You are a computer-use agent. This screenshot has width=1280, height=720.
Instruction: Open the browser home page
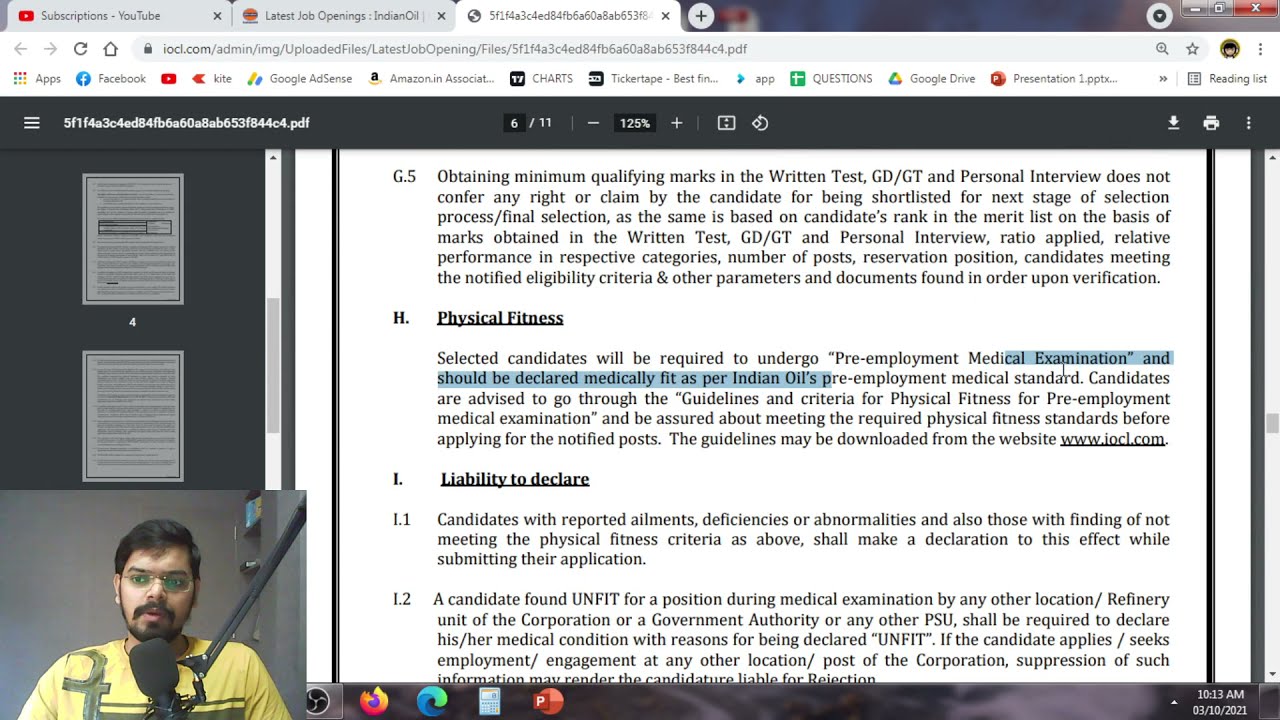click(x=111, y=49)
